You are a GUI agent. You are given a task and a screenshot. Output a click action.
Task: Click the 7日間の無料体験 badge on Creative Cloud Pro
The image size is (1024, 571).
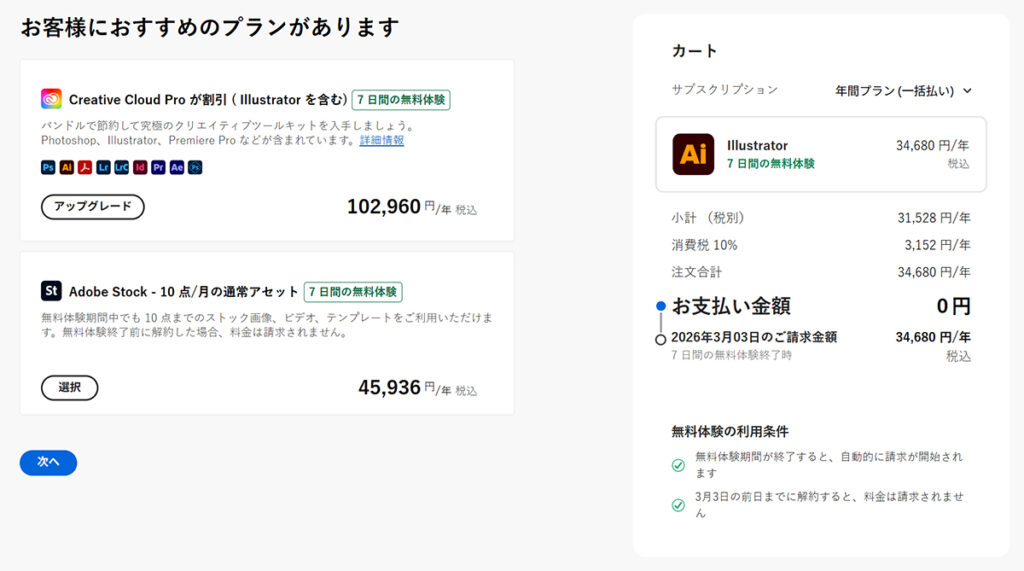click(x=401, y=100)
